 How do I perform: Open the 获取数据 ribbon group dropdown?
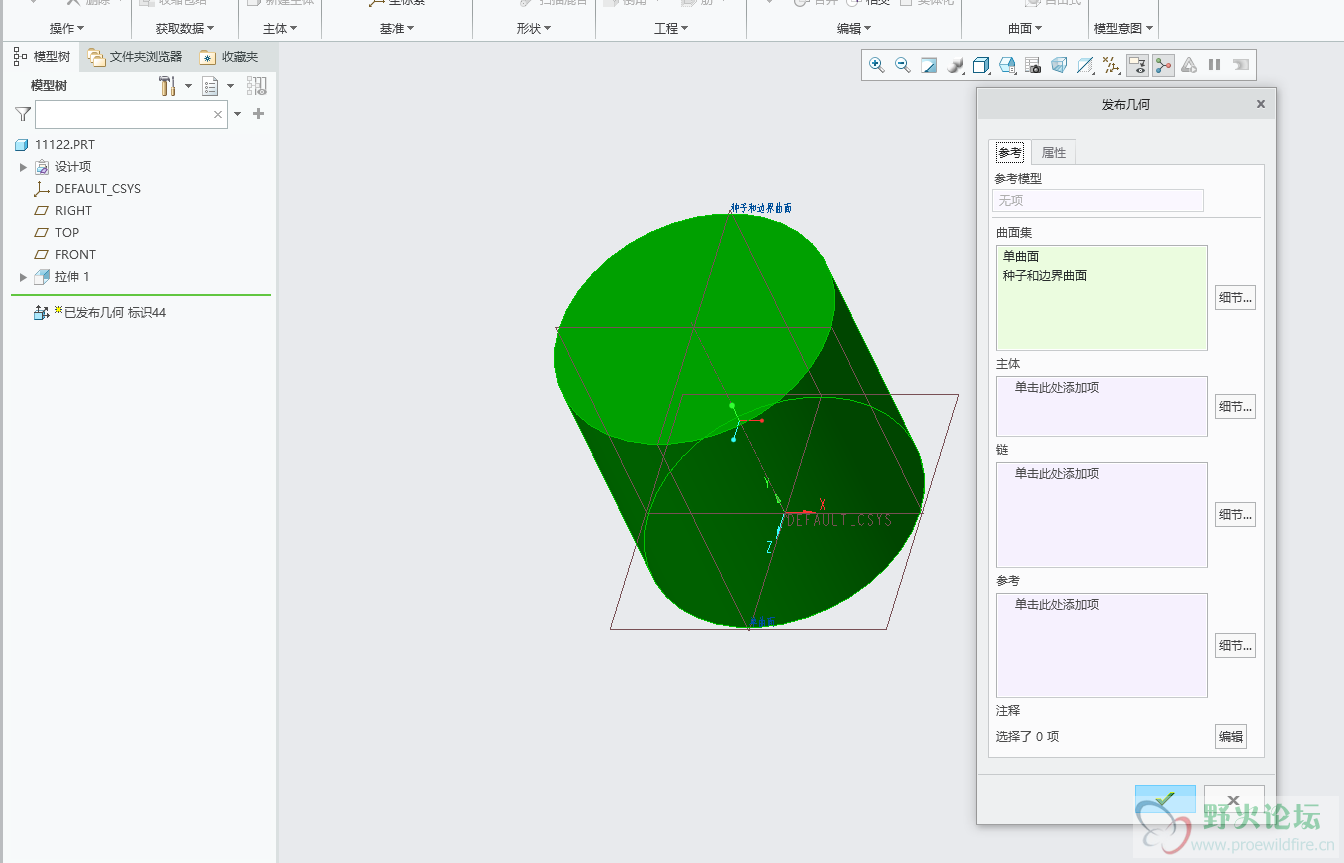click(x=185, y=29)
